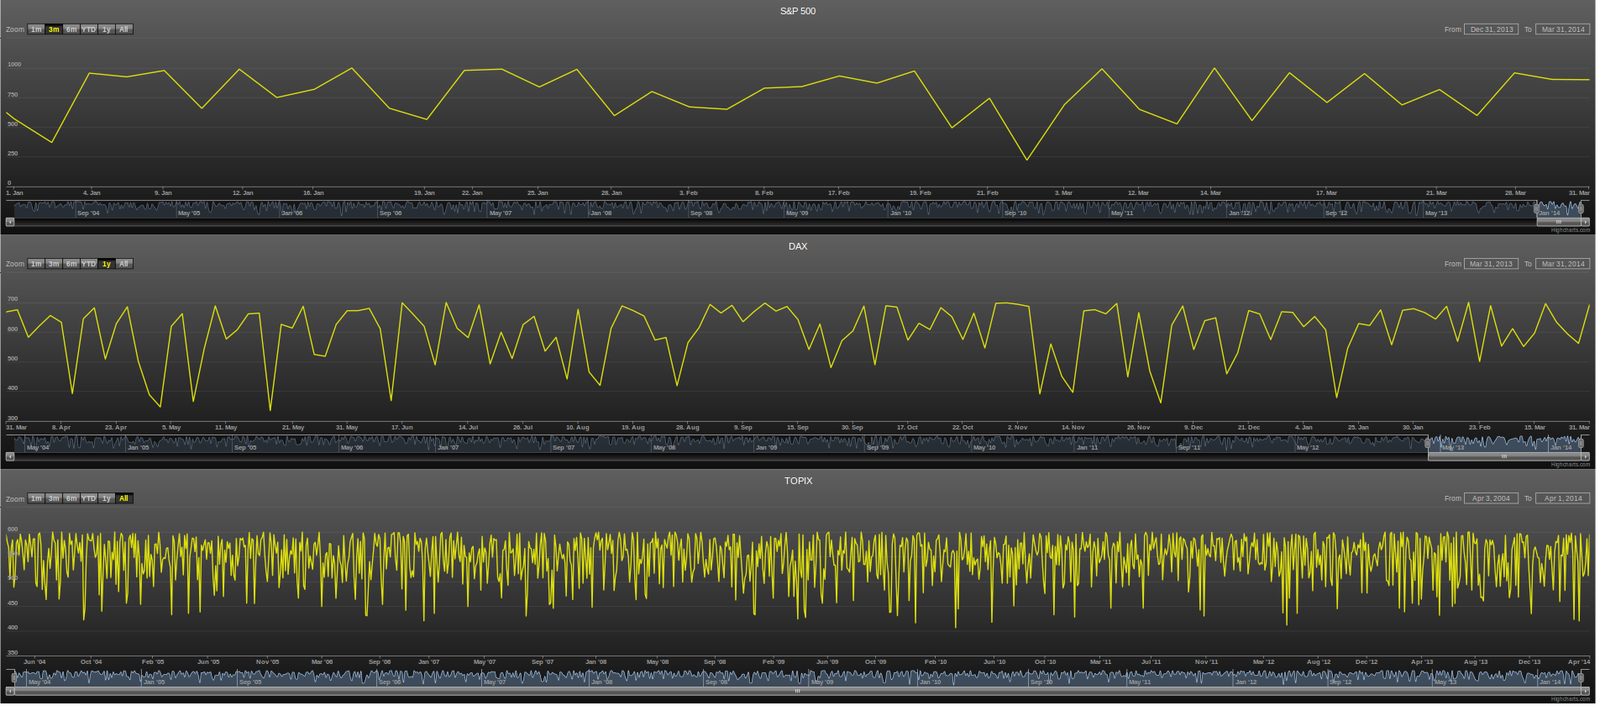Edit S&P 500 To date Mar 31, 2014

(1563, 29)
